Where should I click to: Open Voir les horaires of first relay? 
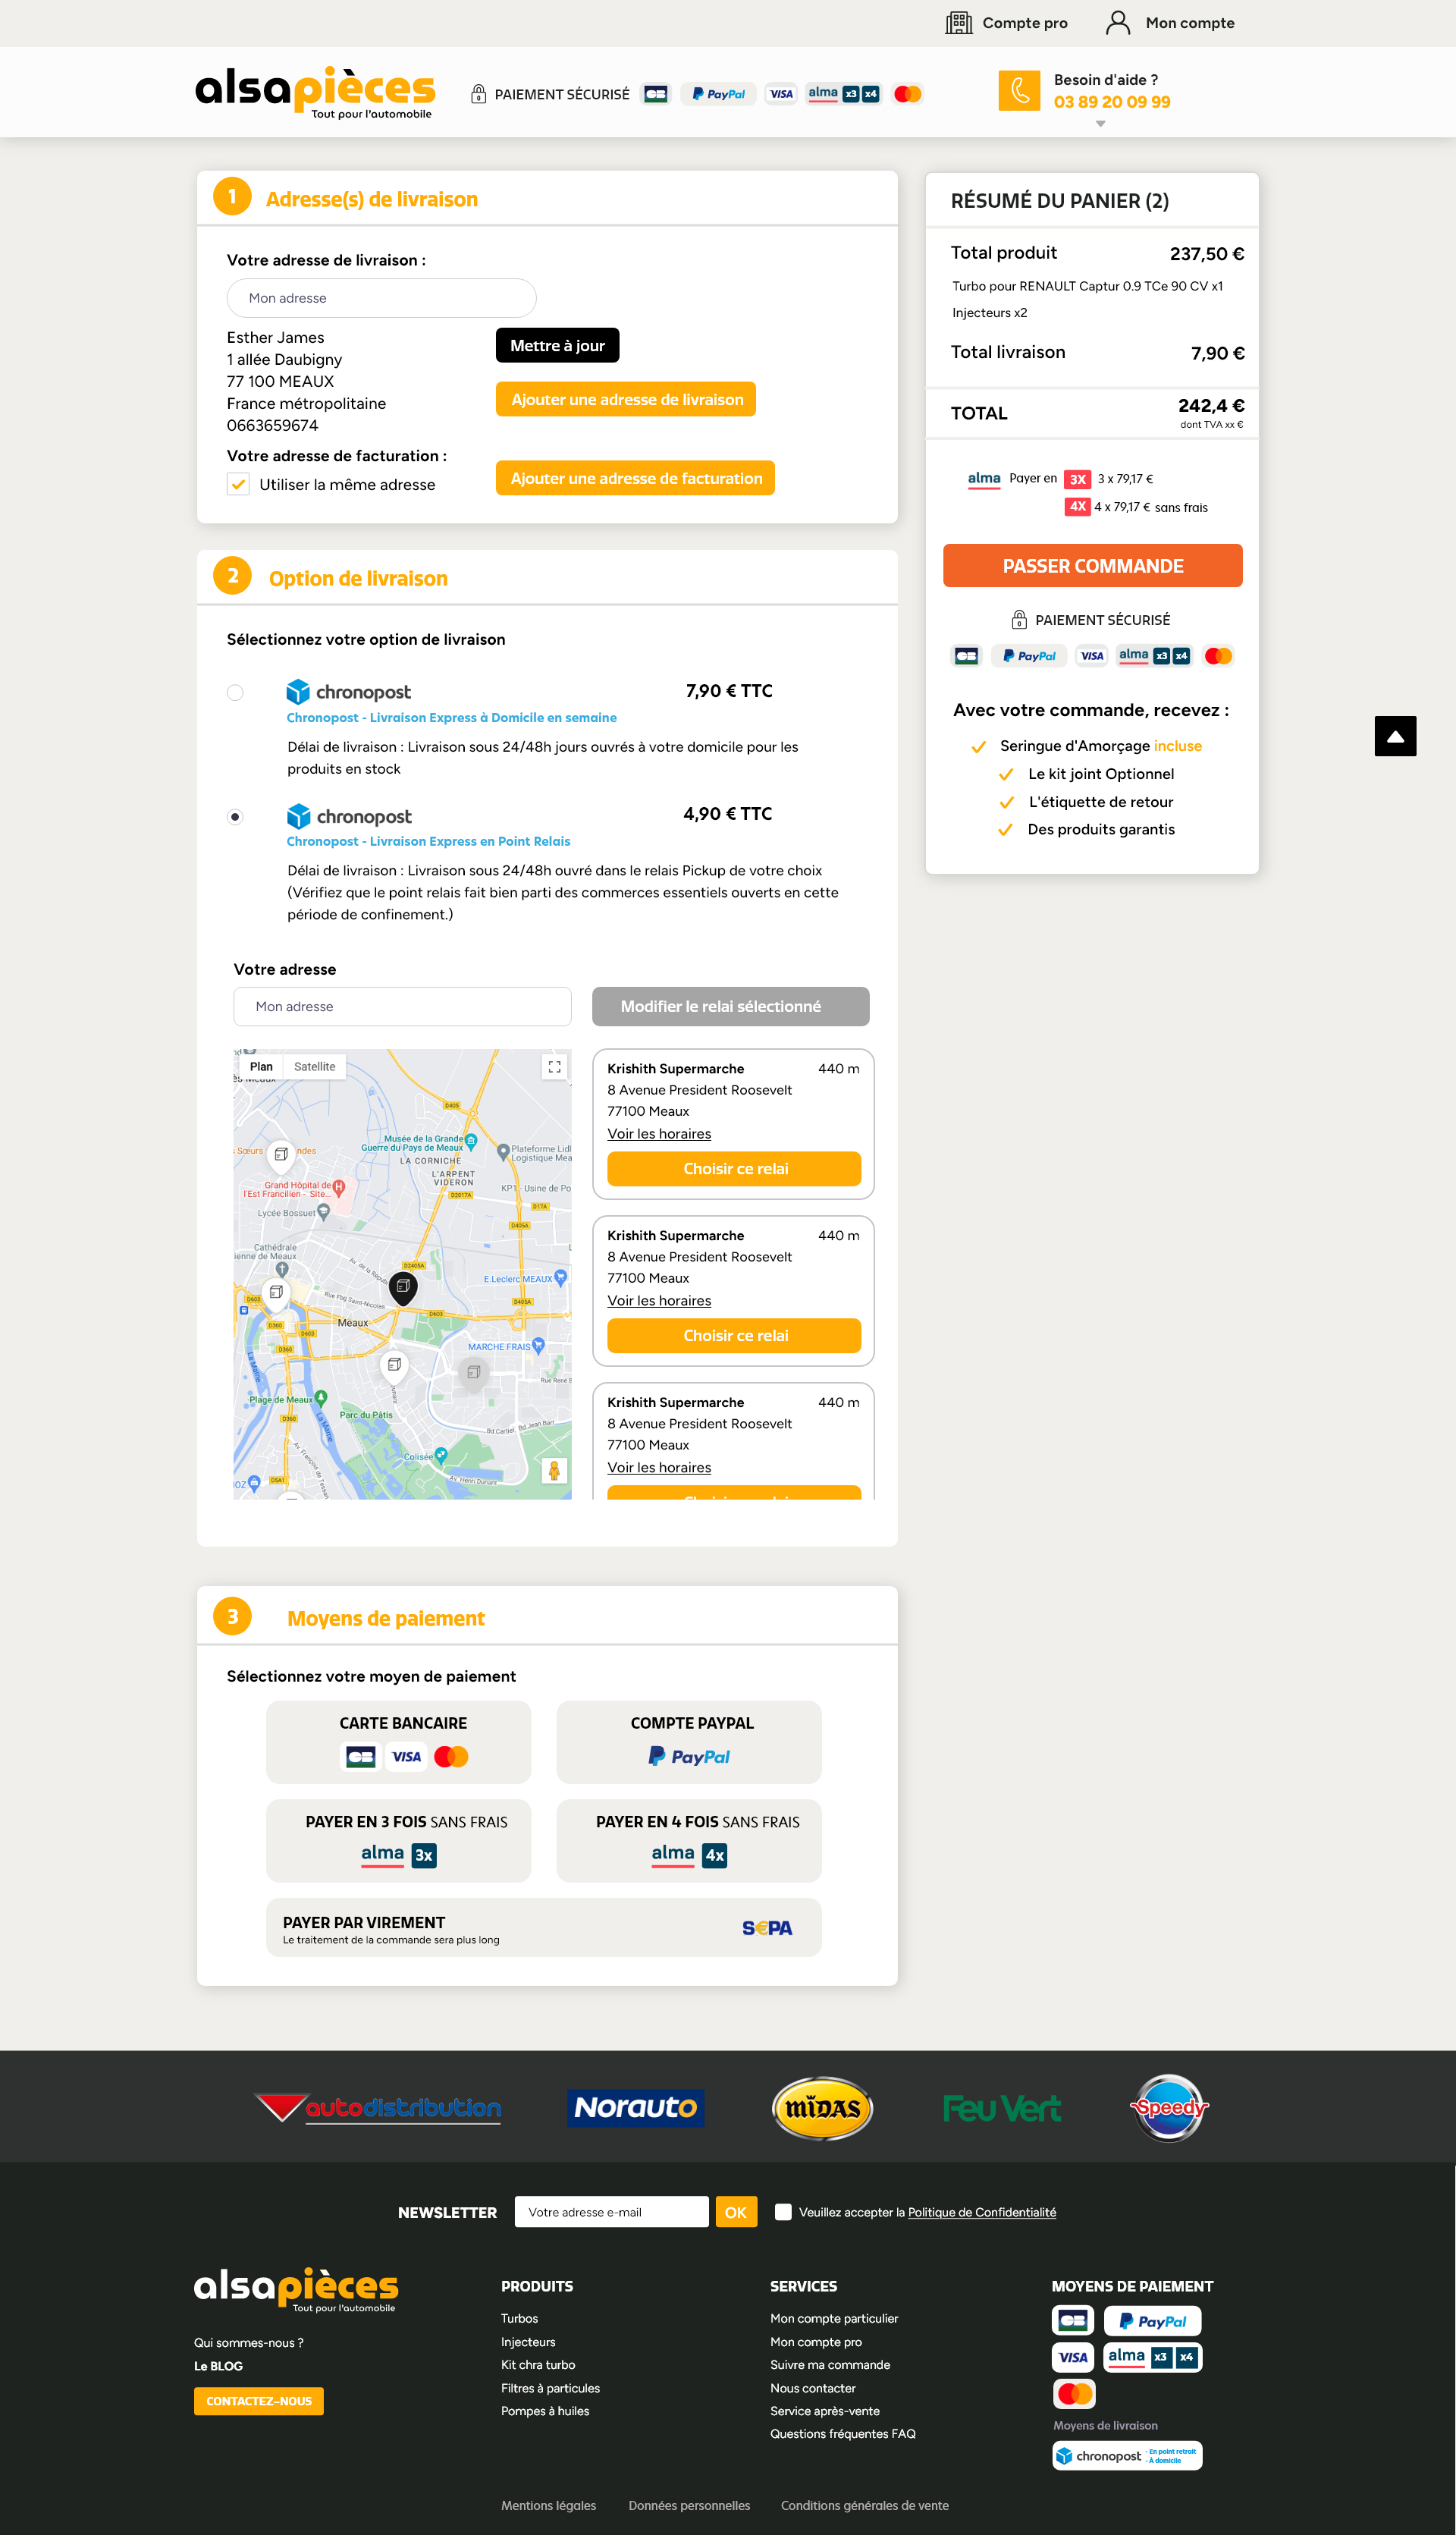pyautogui.click(x=659, y=1134)
